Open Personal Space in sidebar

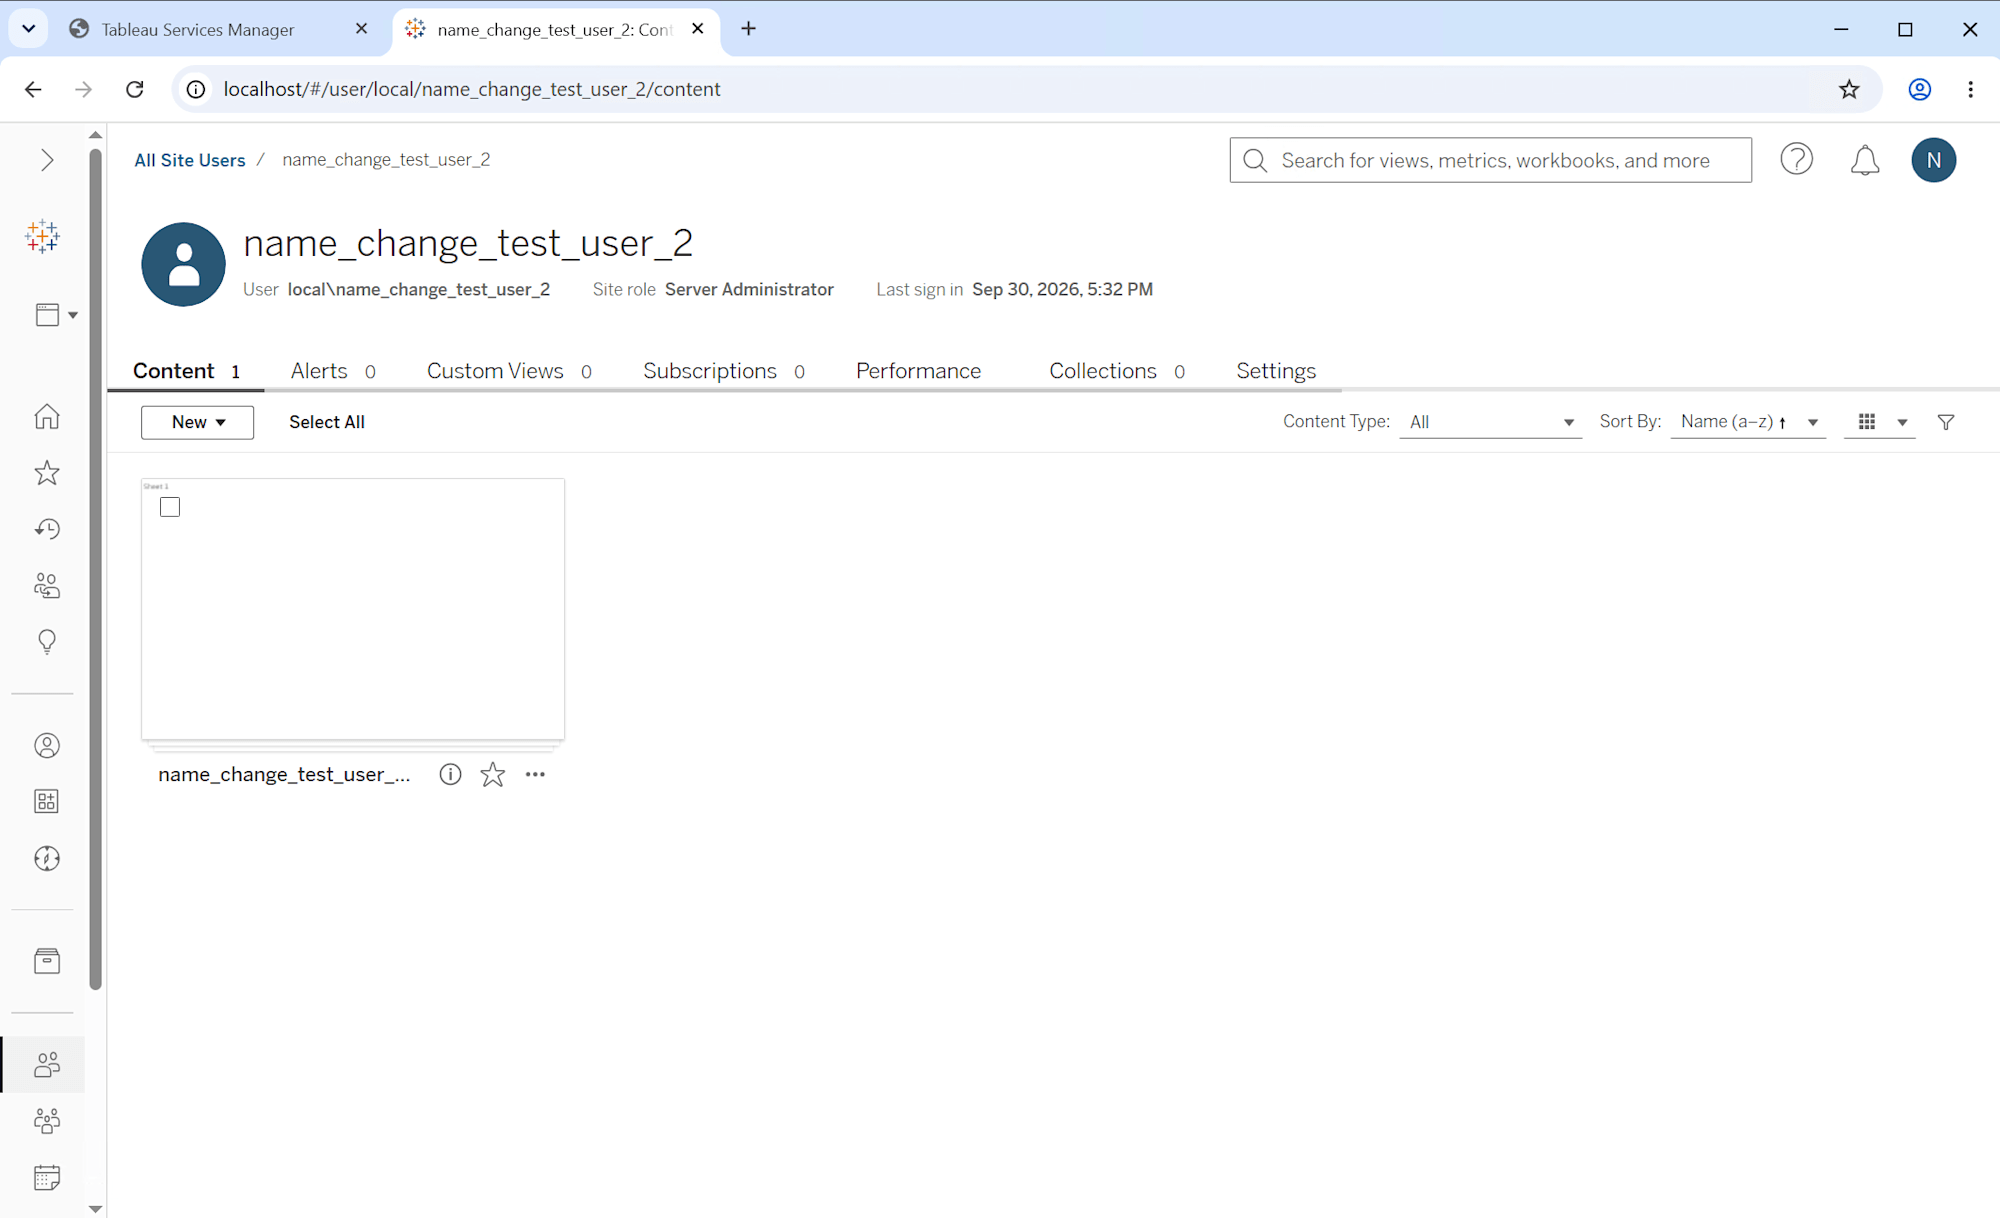tap(47, 746)
